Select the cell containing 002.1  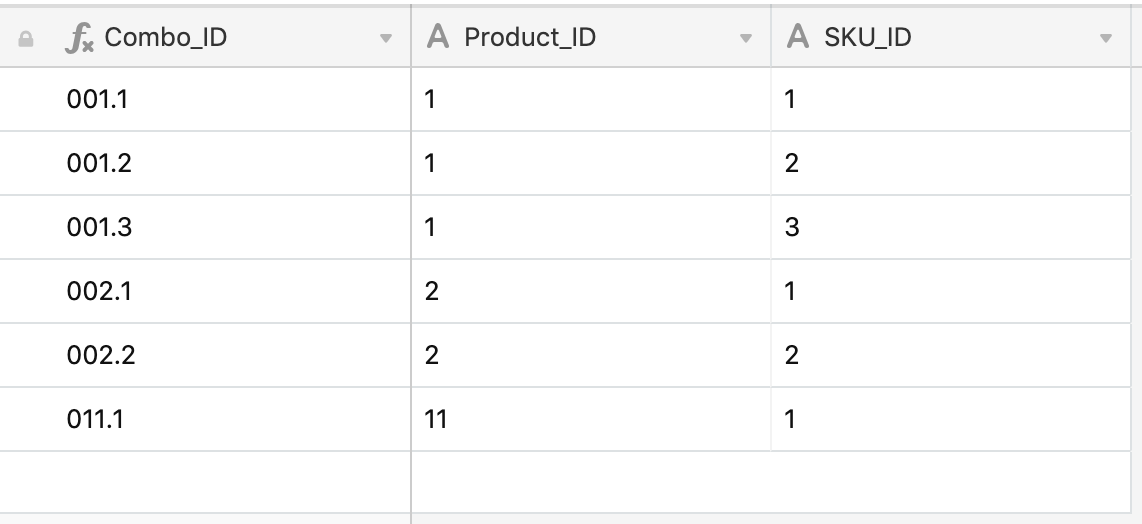pyautogui.click(x=205, y=292)
